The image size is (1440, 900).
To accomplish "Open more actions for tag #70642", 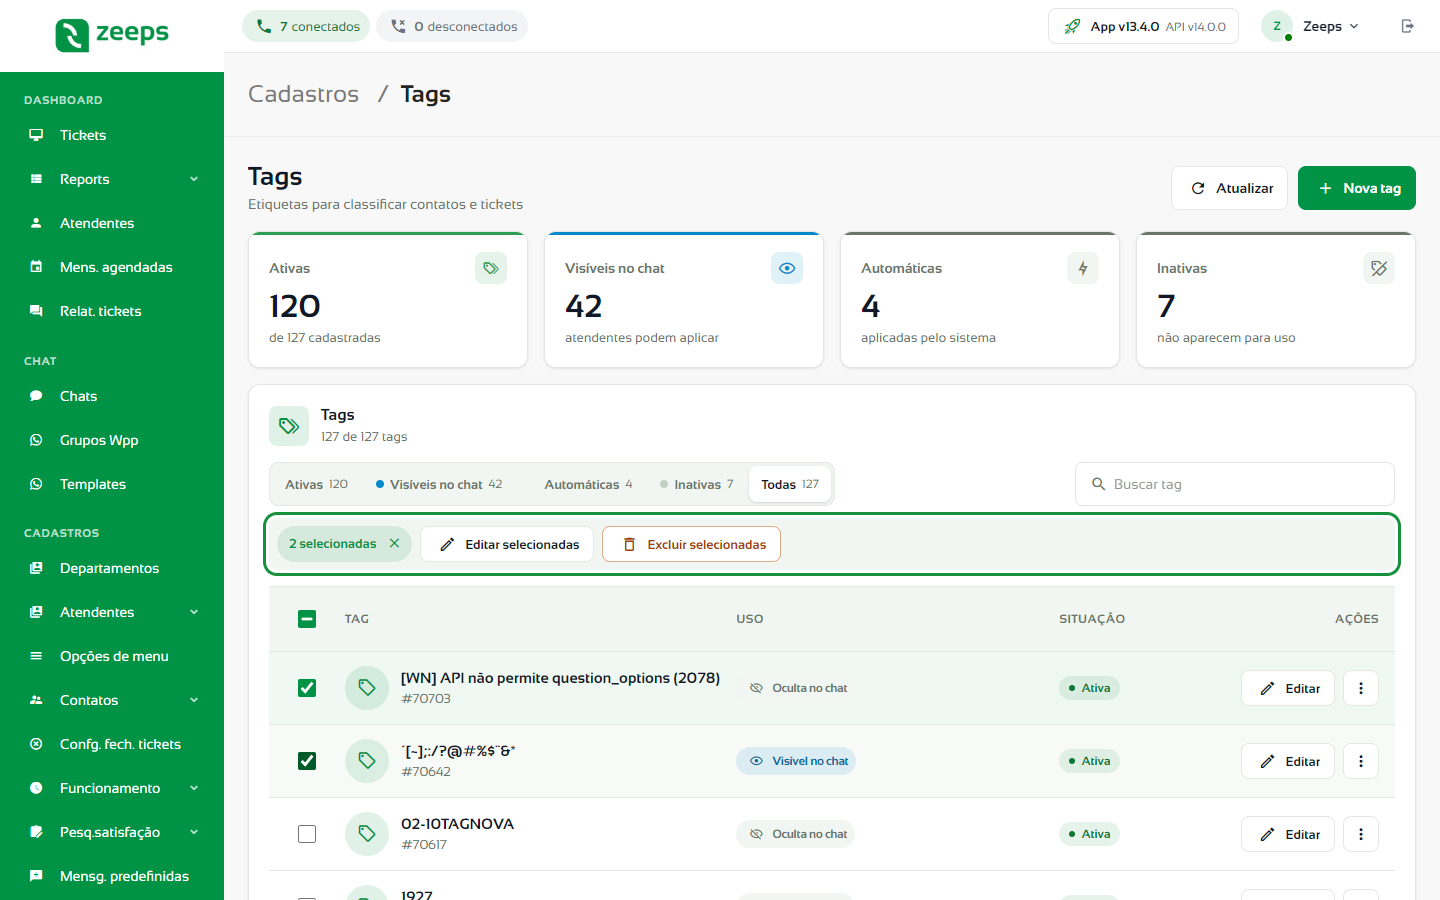I will pyautogui.click(x=1361, y=761).
